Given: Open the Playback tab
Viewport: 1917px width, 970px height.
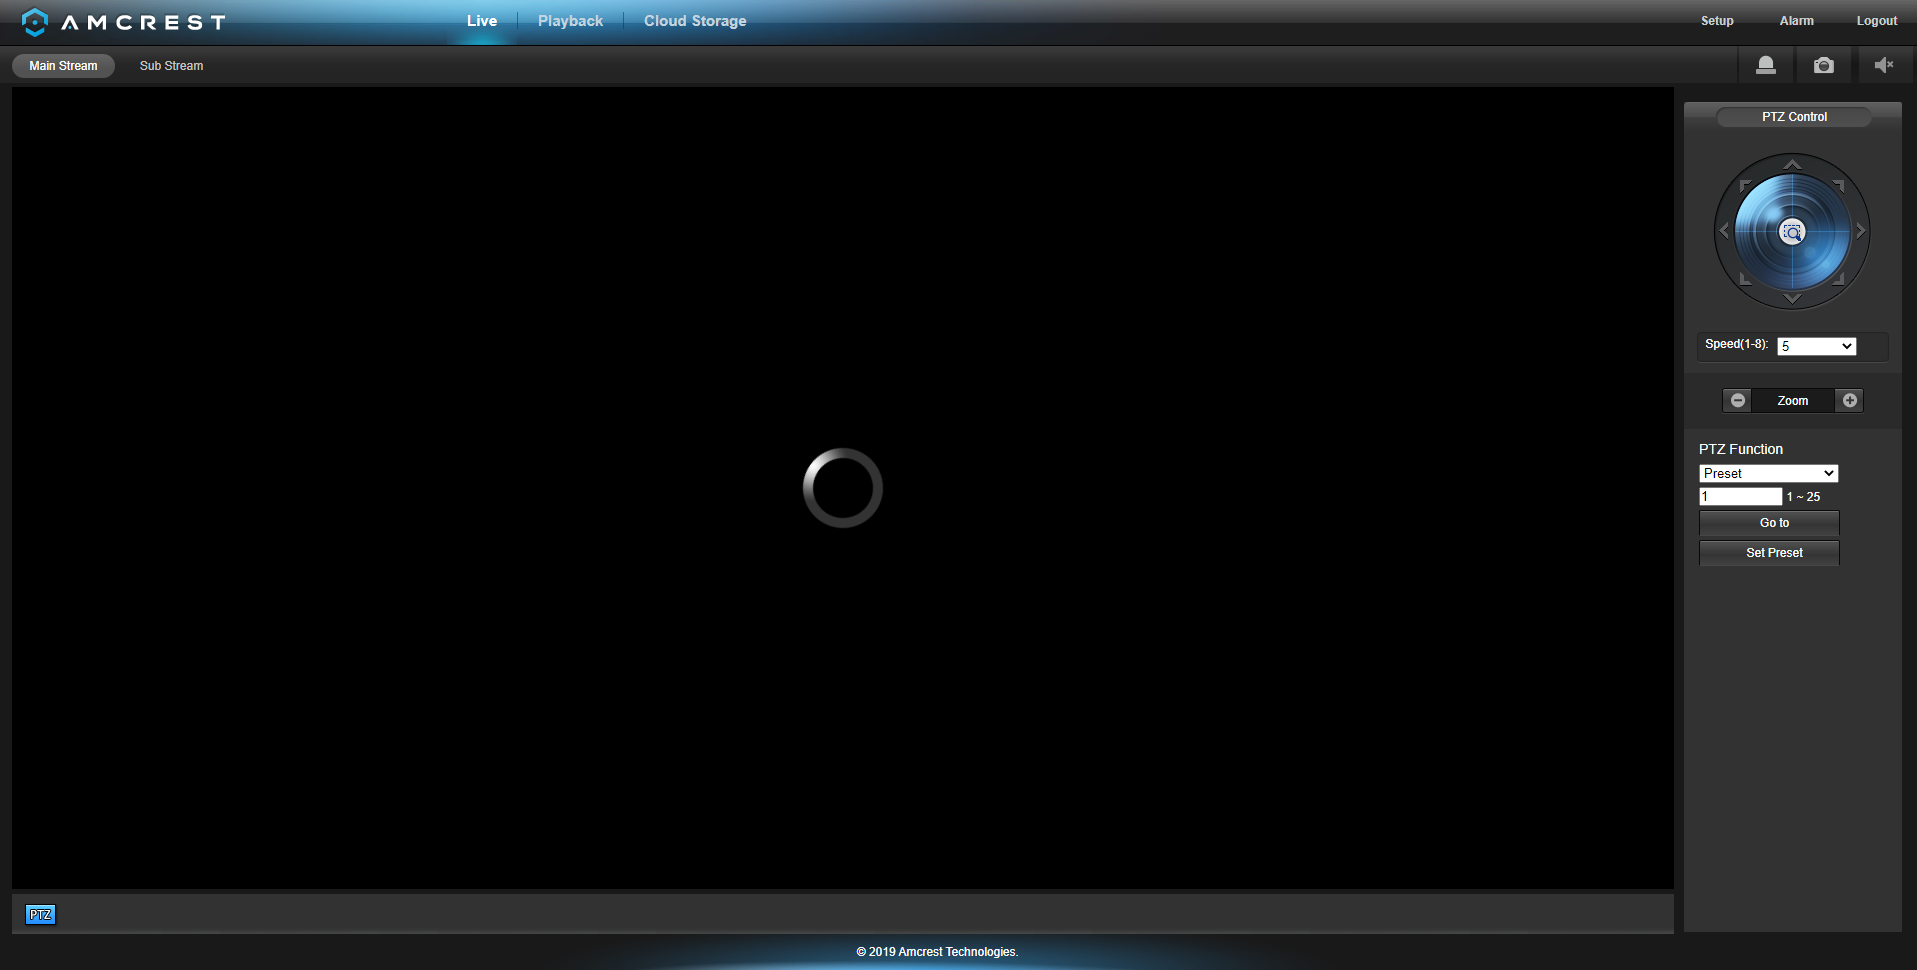Looking at the screenshot, I should 570,21.
